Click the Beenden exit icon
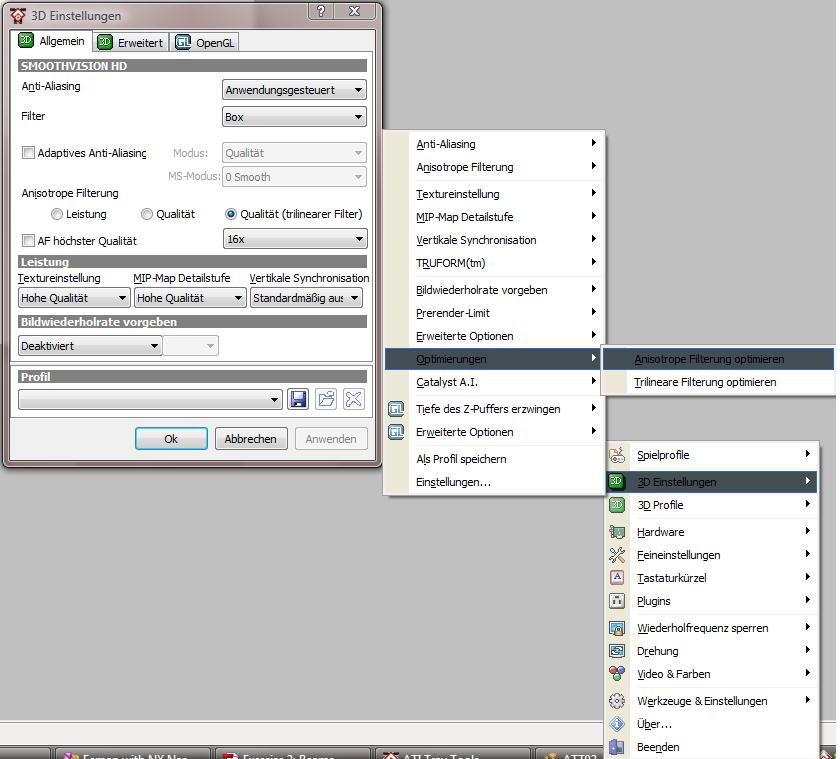The width and height of the screenshot is (840, 759). tap(617, 747)
